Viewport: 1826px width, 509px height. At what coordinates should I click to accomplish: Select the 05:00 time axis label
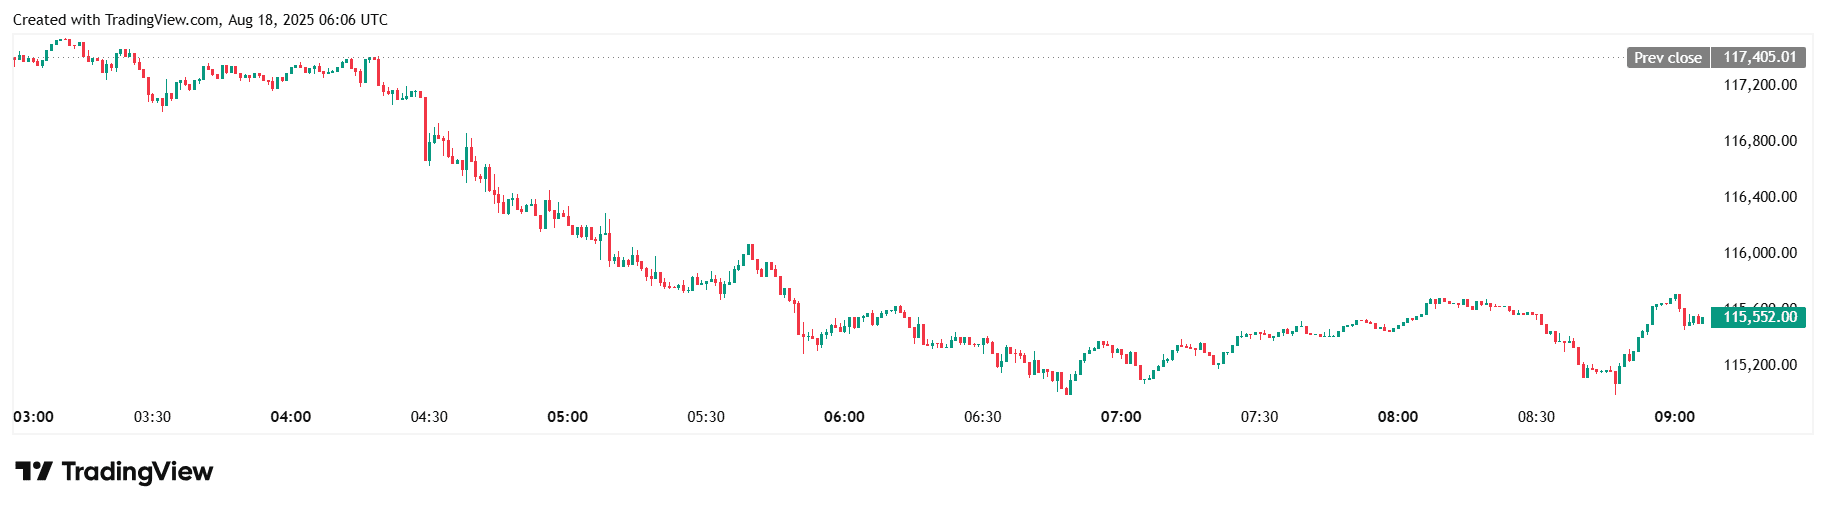pos(567,417)
